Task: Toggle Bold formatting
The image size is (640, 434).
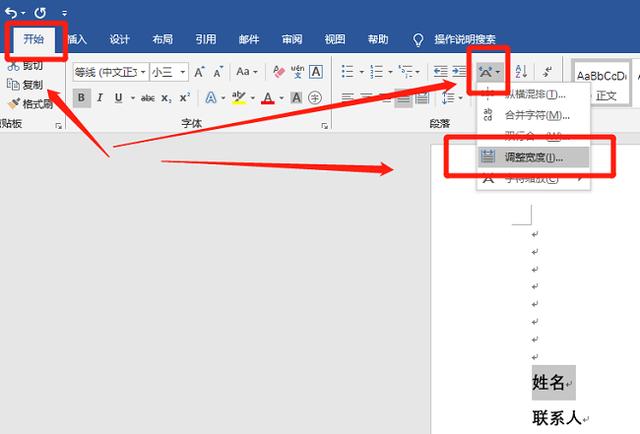Action: pyautogui.click(x=82, y=98)
